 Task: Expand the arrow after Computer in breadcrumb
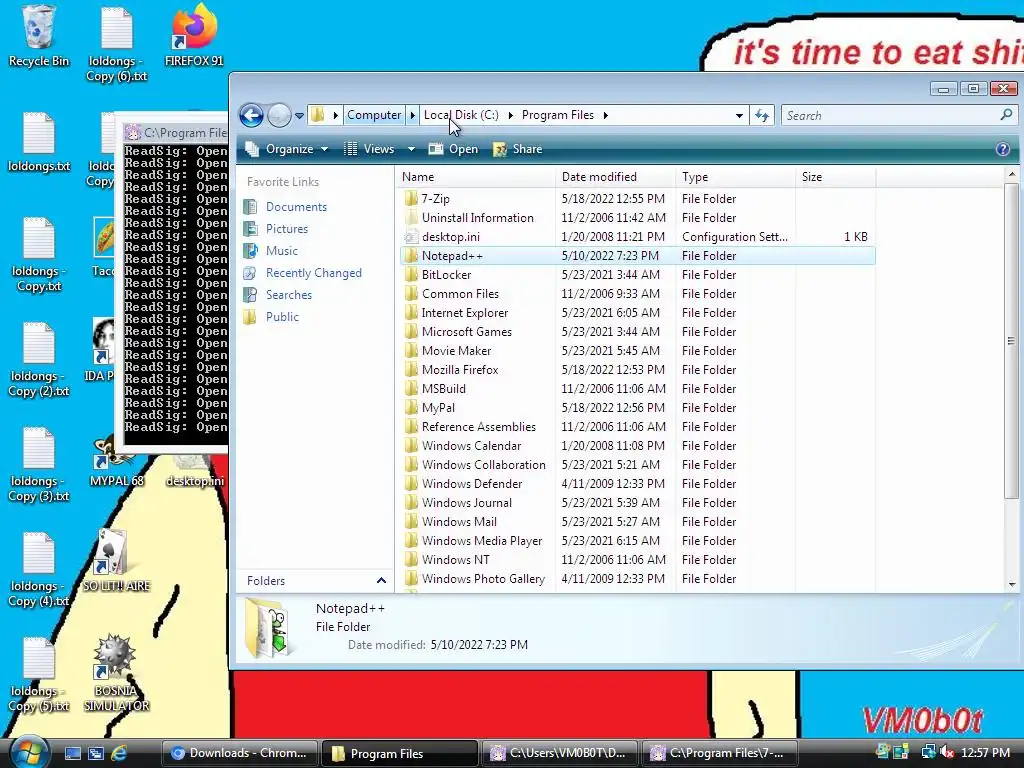coord(413,116)
